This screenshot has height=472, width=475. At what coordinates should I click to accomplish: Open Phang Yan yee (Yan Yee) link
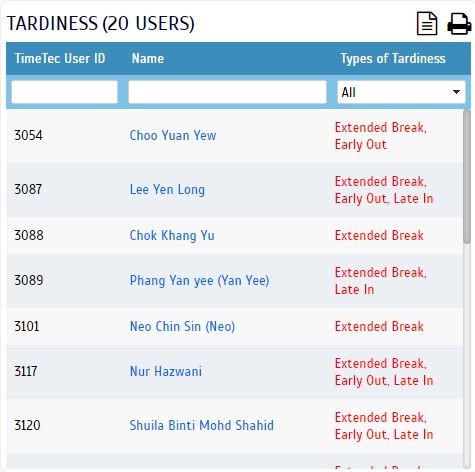[x=199, y=281]
